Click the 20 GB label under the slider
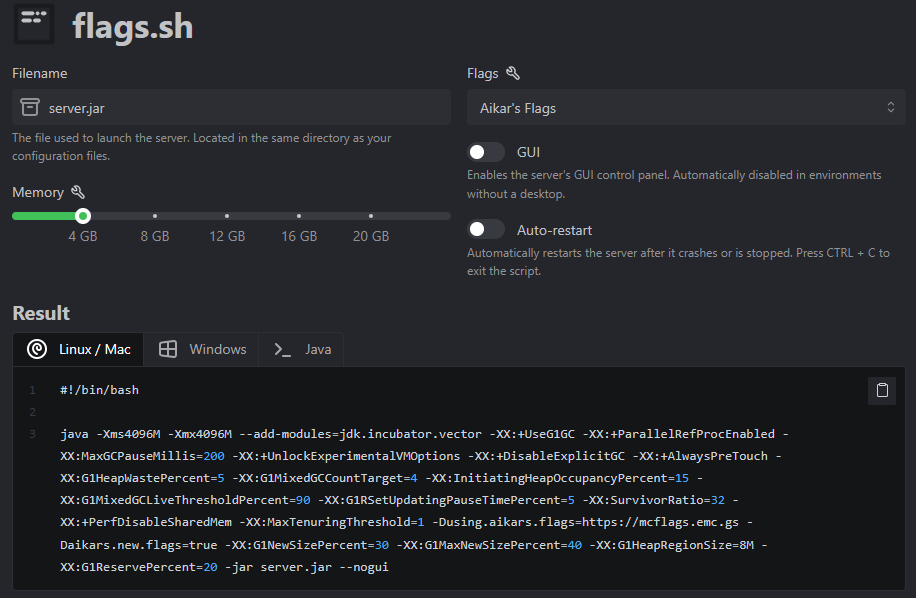Image resolution: width=916 pixels, height=598 pixels. point(371,236)
